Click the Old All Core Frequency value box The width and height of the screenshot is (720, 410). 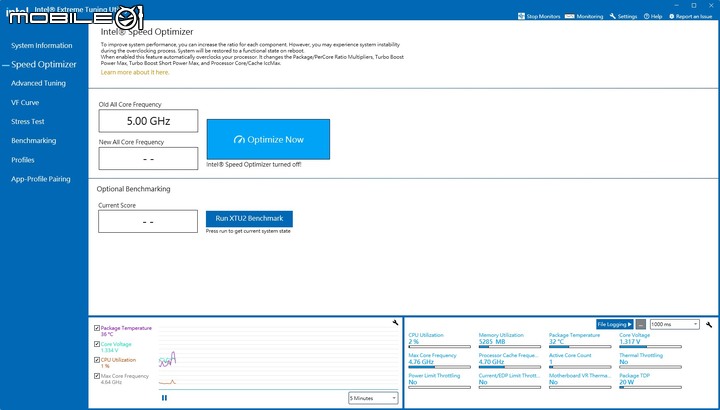[148, 121]
